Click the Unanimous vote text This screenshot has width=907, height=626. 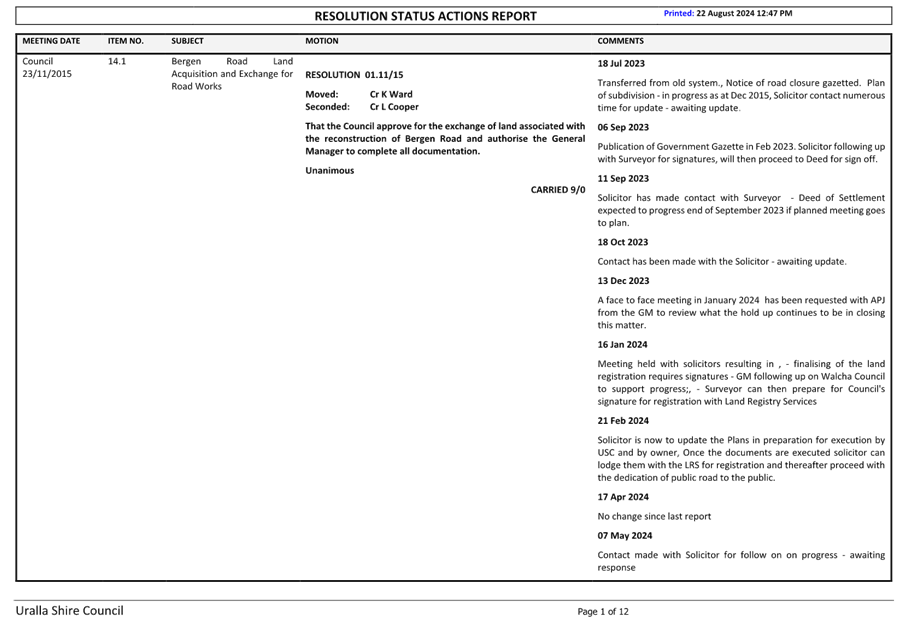point(330,171)
